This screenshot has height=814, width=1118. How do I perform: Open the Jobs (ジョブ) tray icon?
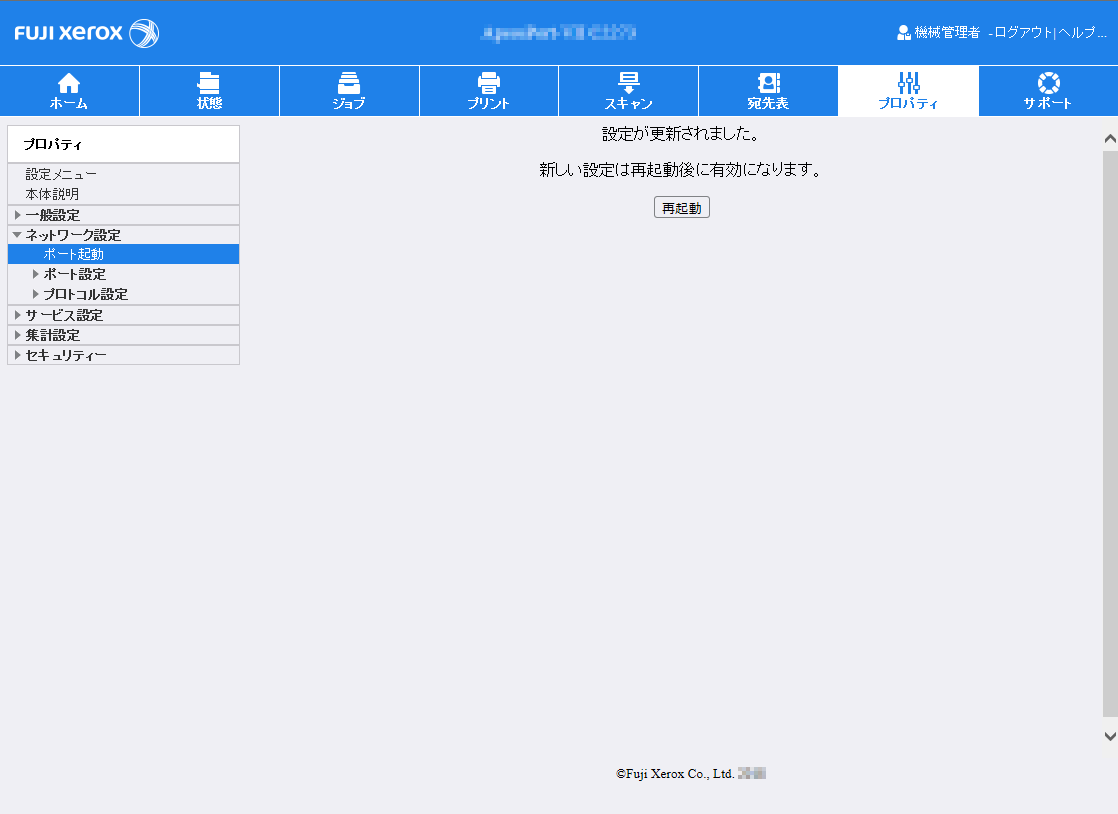[x=349, y=84]
